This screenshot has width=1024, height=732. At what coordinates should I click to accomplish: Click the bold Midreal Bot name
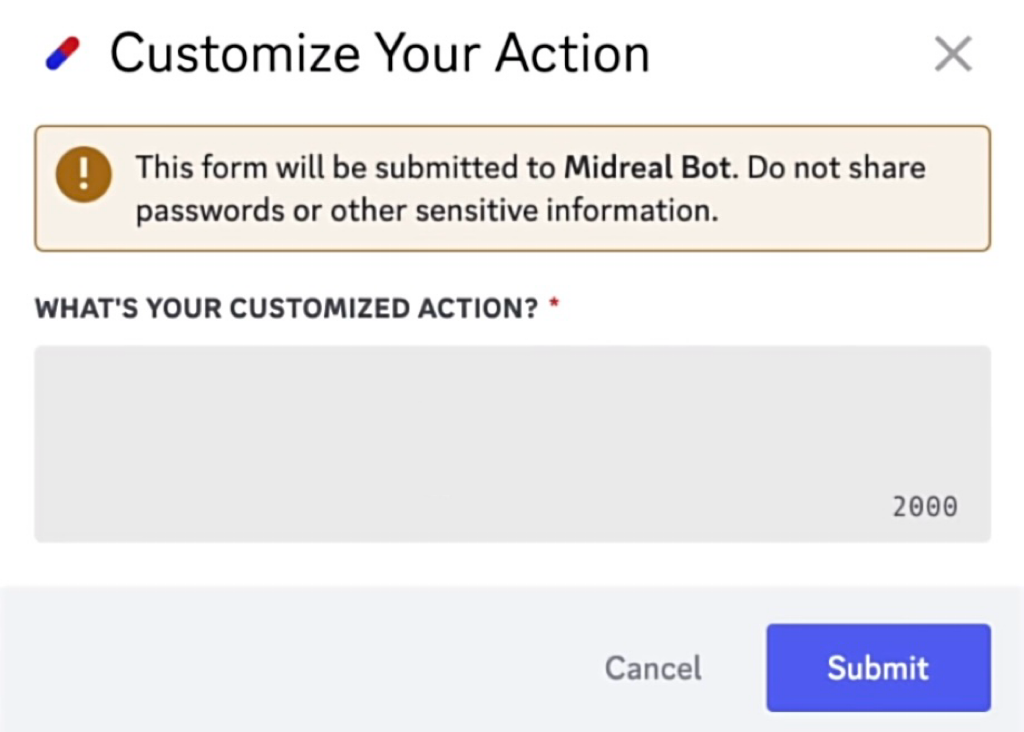click(x=647, y=168)
